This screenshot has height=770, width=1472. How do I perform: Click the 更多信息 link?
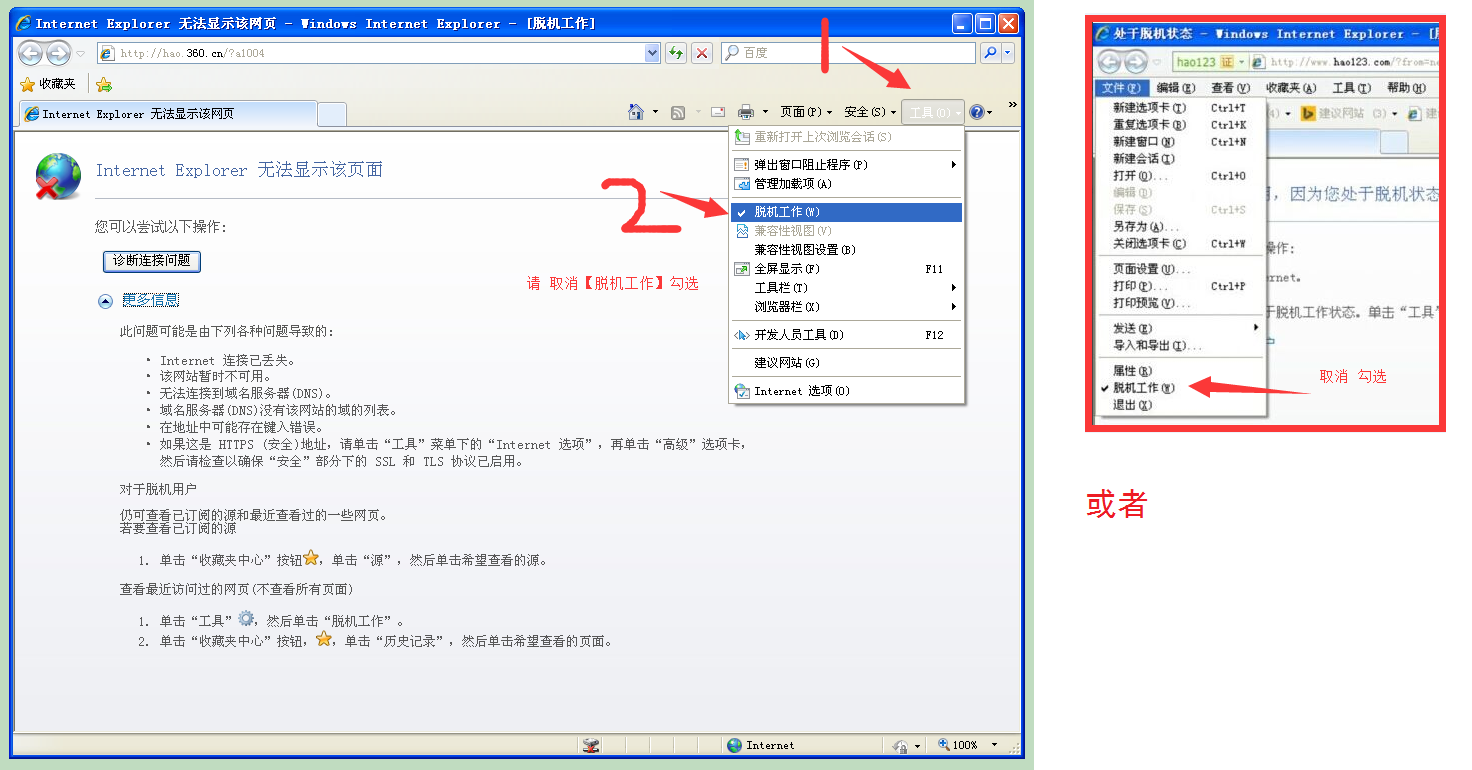150,300
